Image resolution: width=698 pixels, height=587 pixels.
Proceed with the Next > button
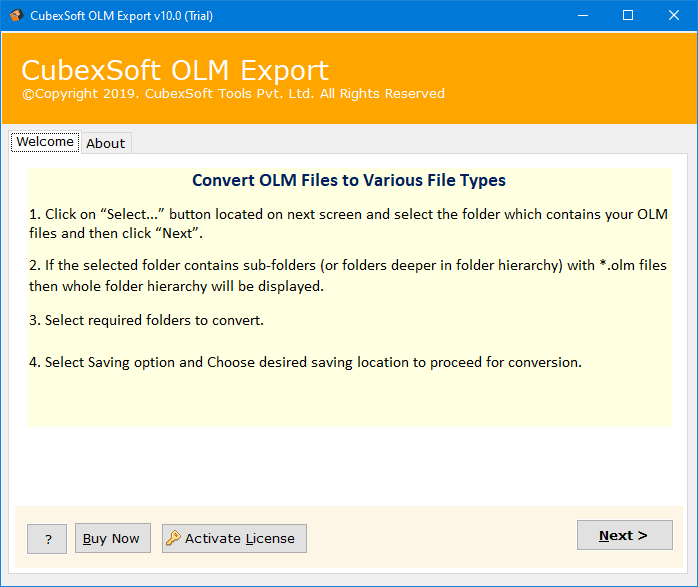tap(624, 535)
